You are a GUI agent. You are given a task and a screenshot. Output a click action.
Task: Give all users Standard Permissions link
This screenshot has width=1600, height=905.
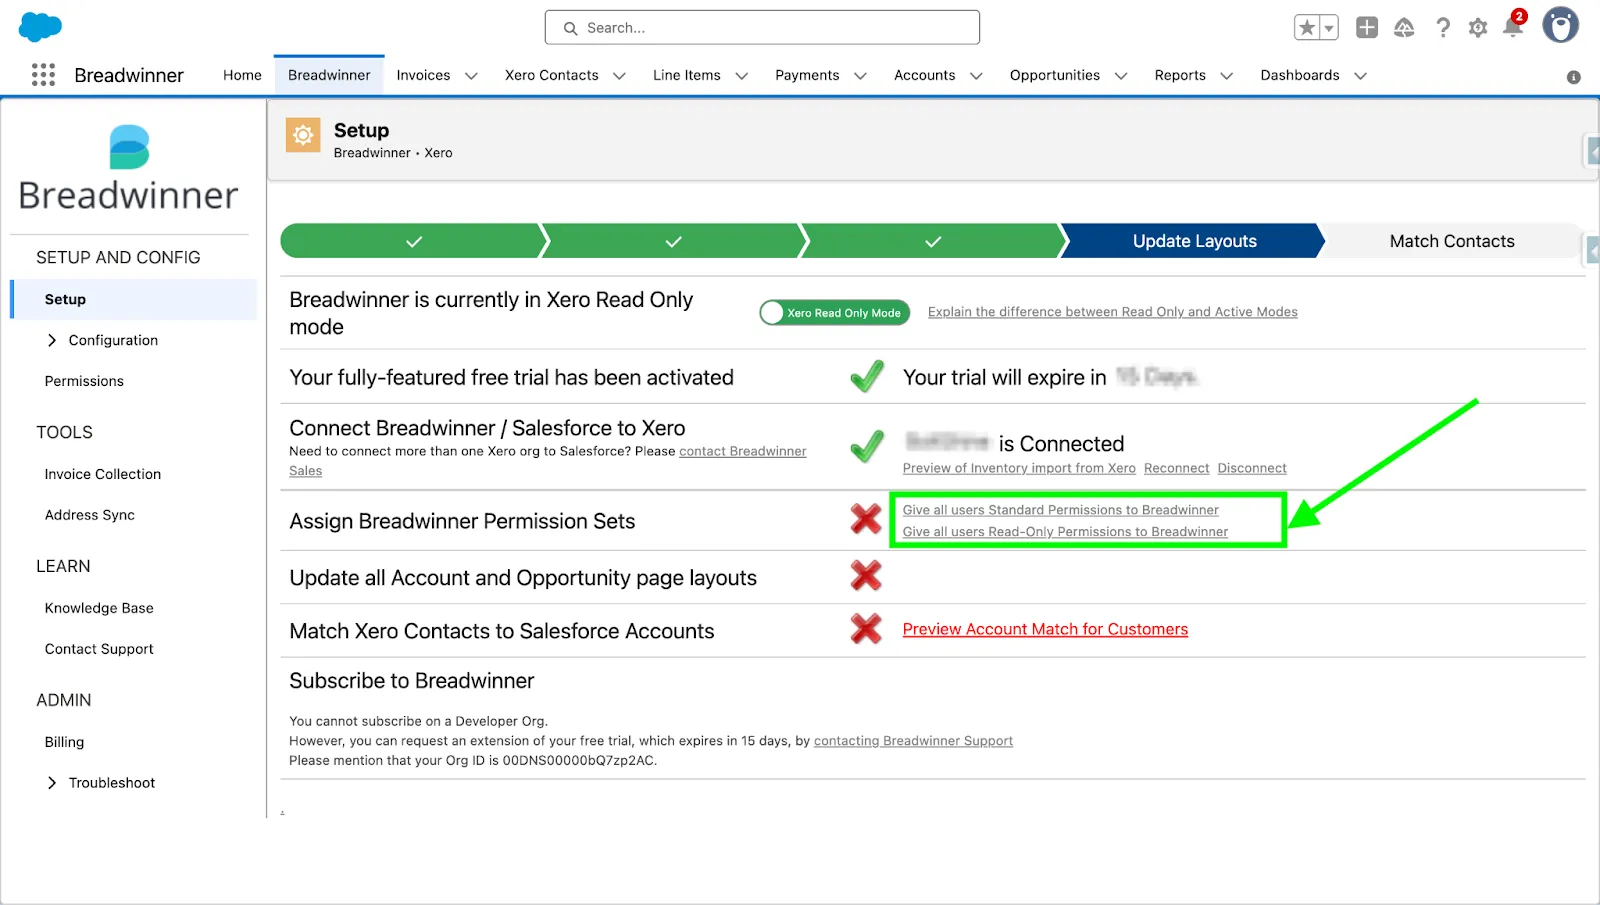pyautogui.click(x=1060, y=510)
